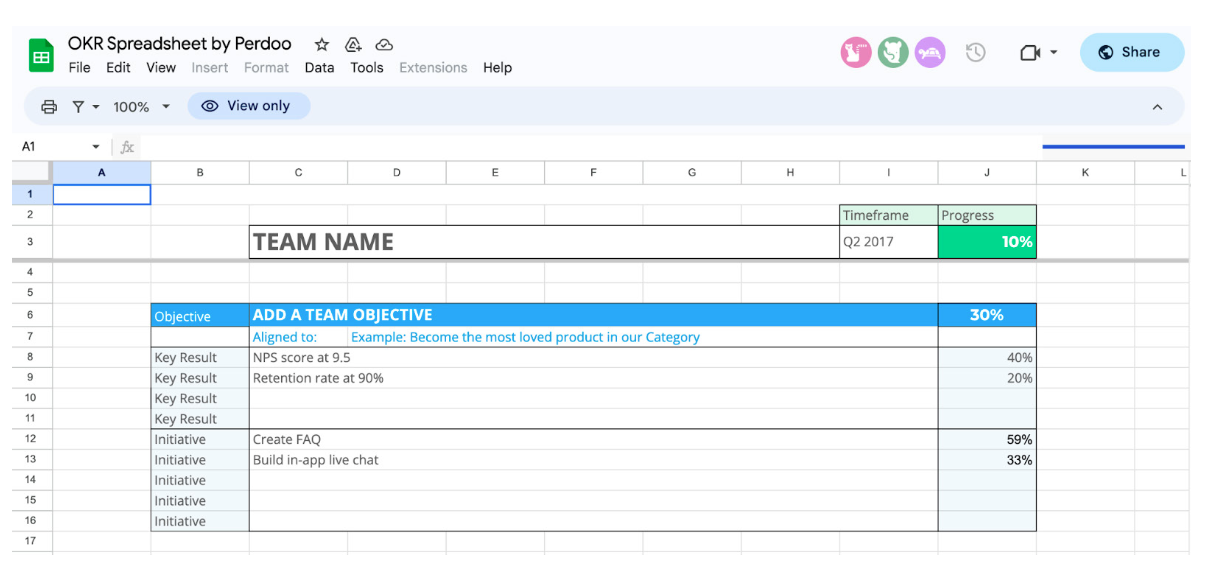Open the 100% zoom dropdown

pyautogui.click(x=141, y=106)
